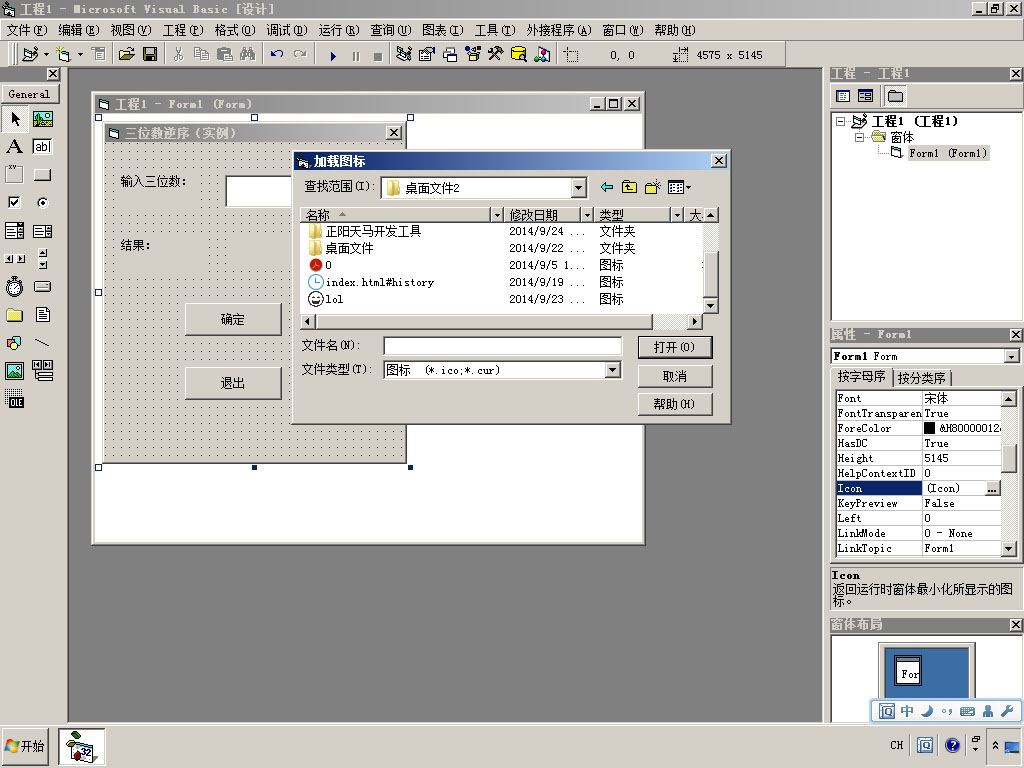Screen dimensions: 1024x768
Task: Click the file list horizontal scrollbar
Action: [x=501, y=321]
